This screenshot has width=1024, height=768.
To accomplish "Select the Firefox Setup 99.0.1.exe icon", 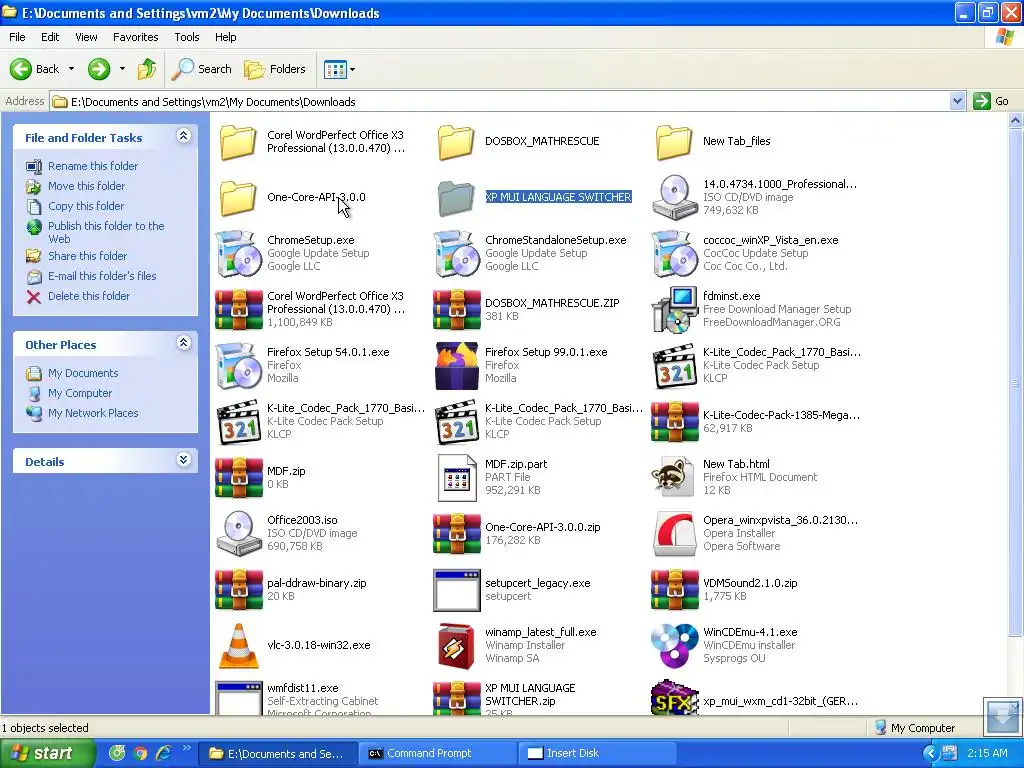I will pyautogui.click(x=456, y=366).
